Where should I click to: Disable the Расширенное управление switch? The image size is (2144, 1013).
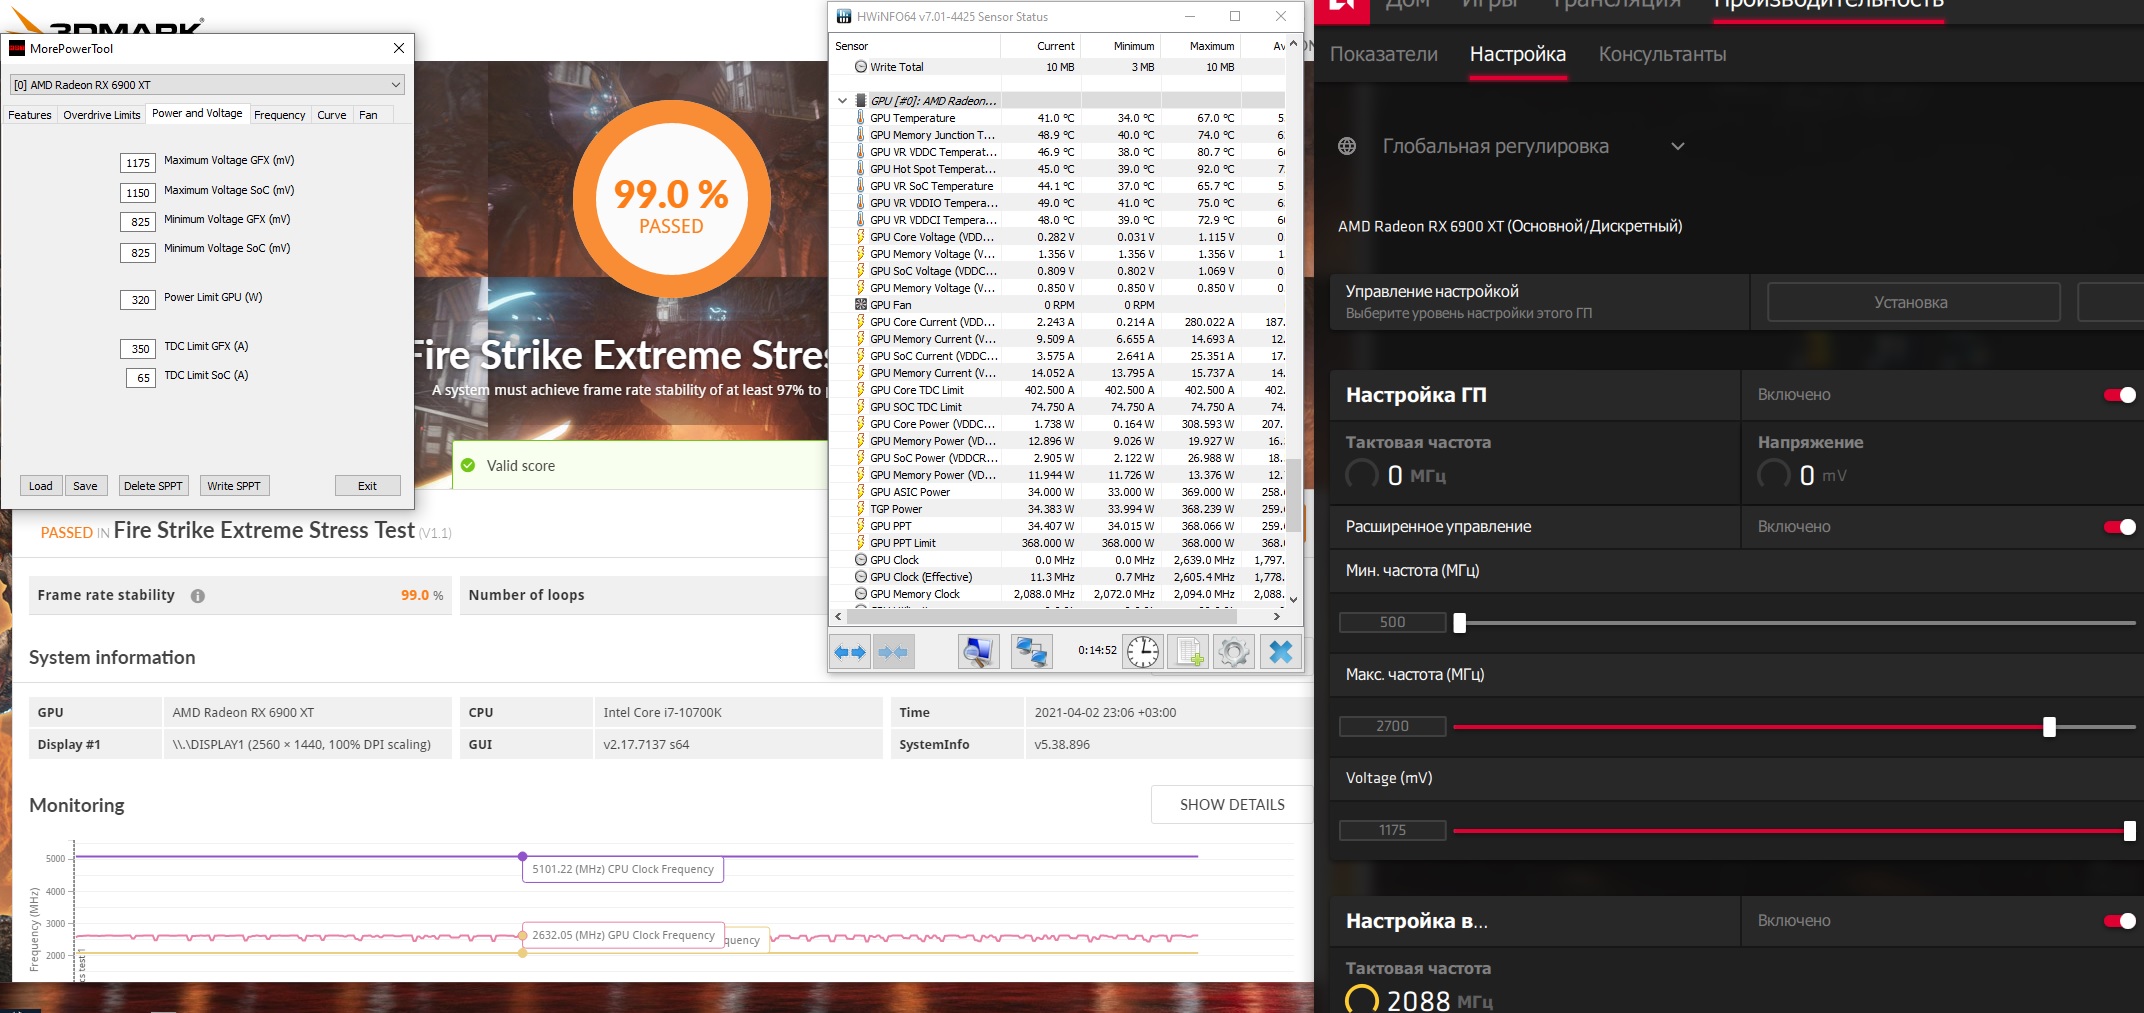(2119, 527)
